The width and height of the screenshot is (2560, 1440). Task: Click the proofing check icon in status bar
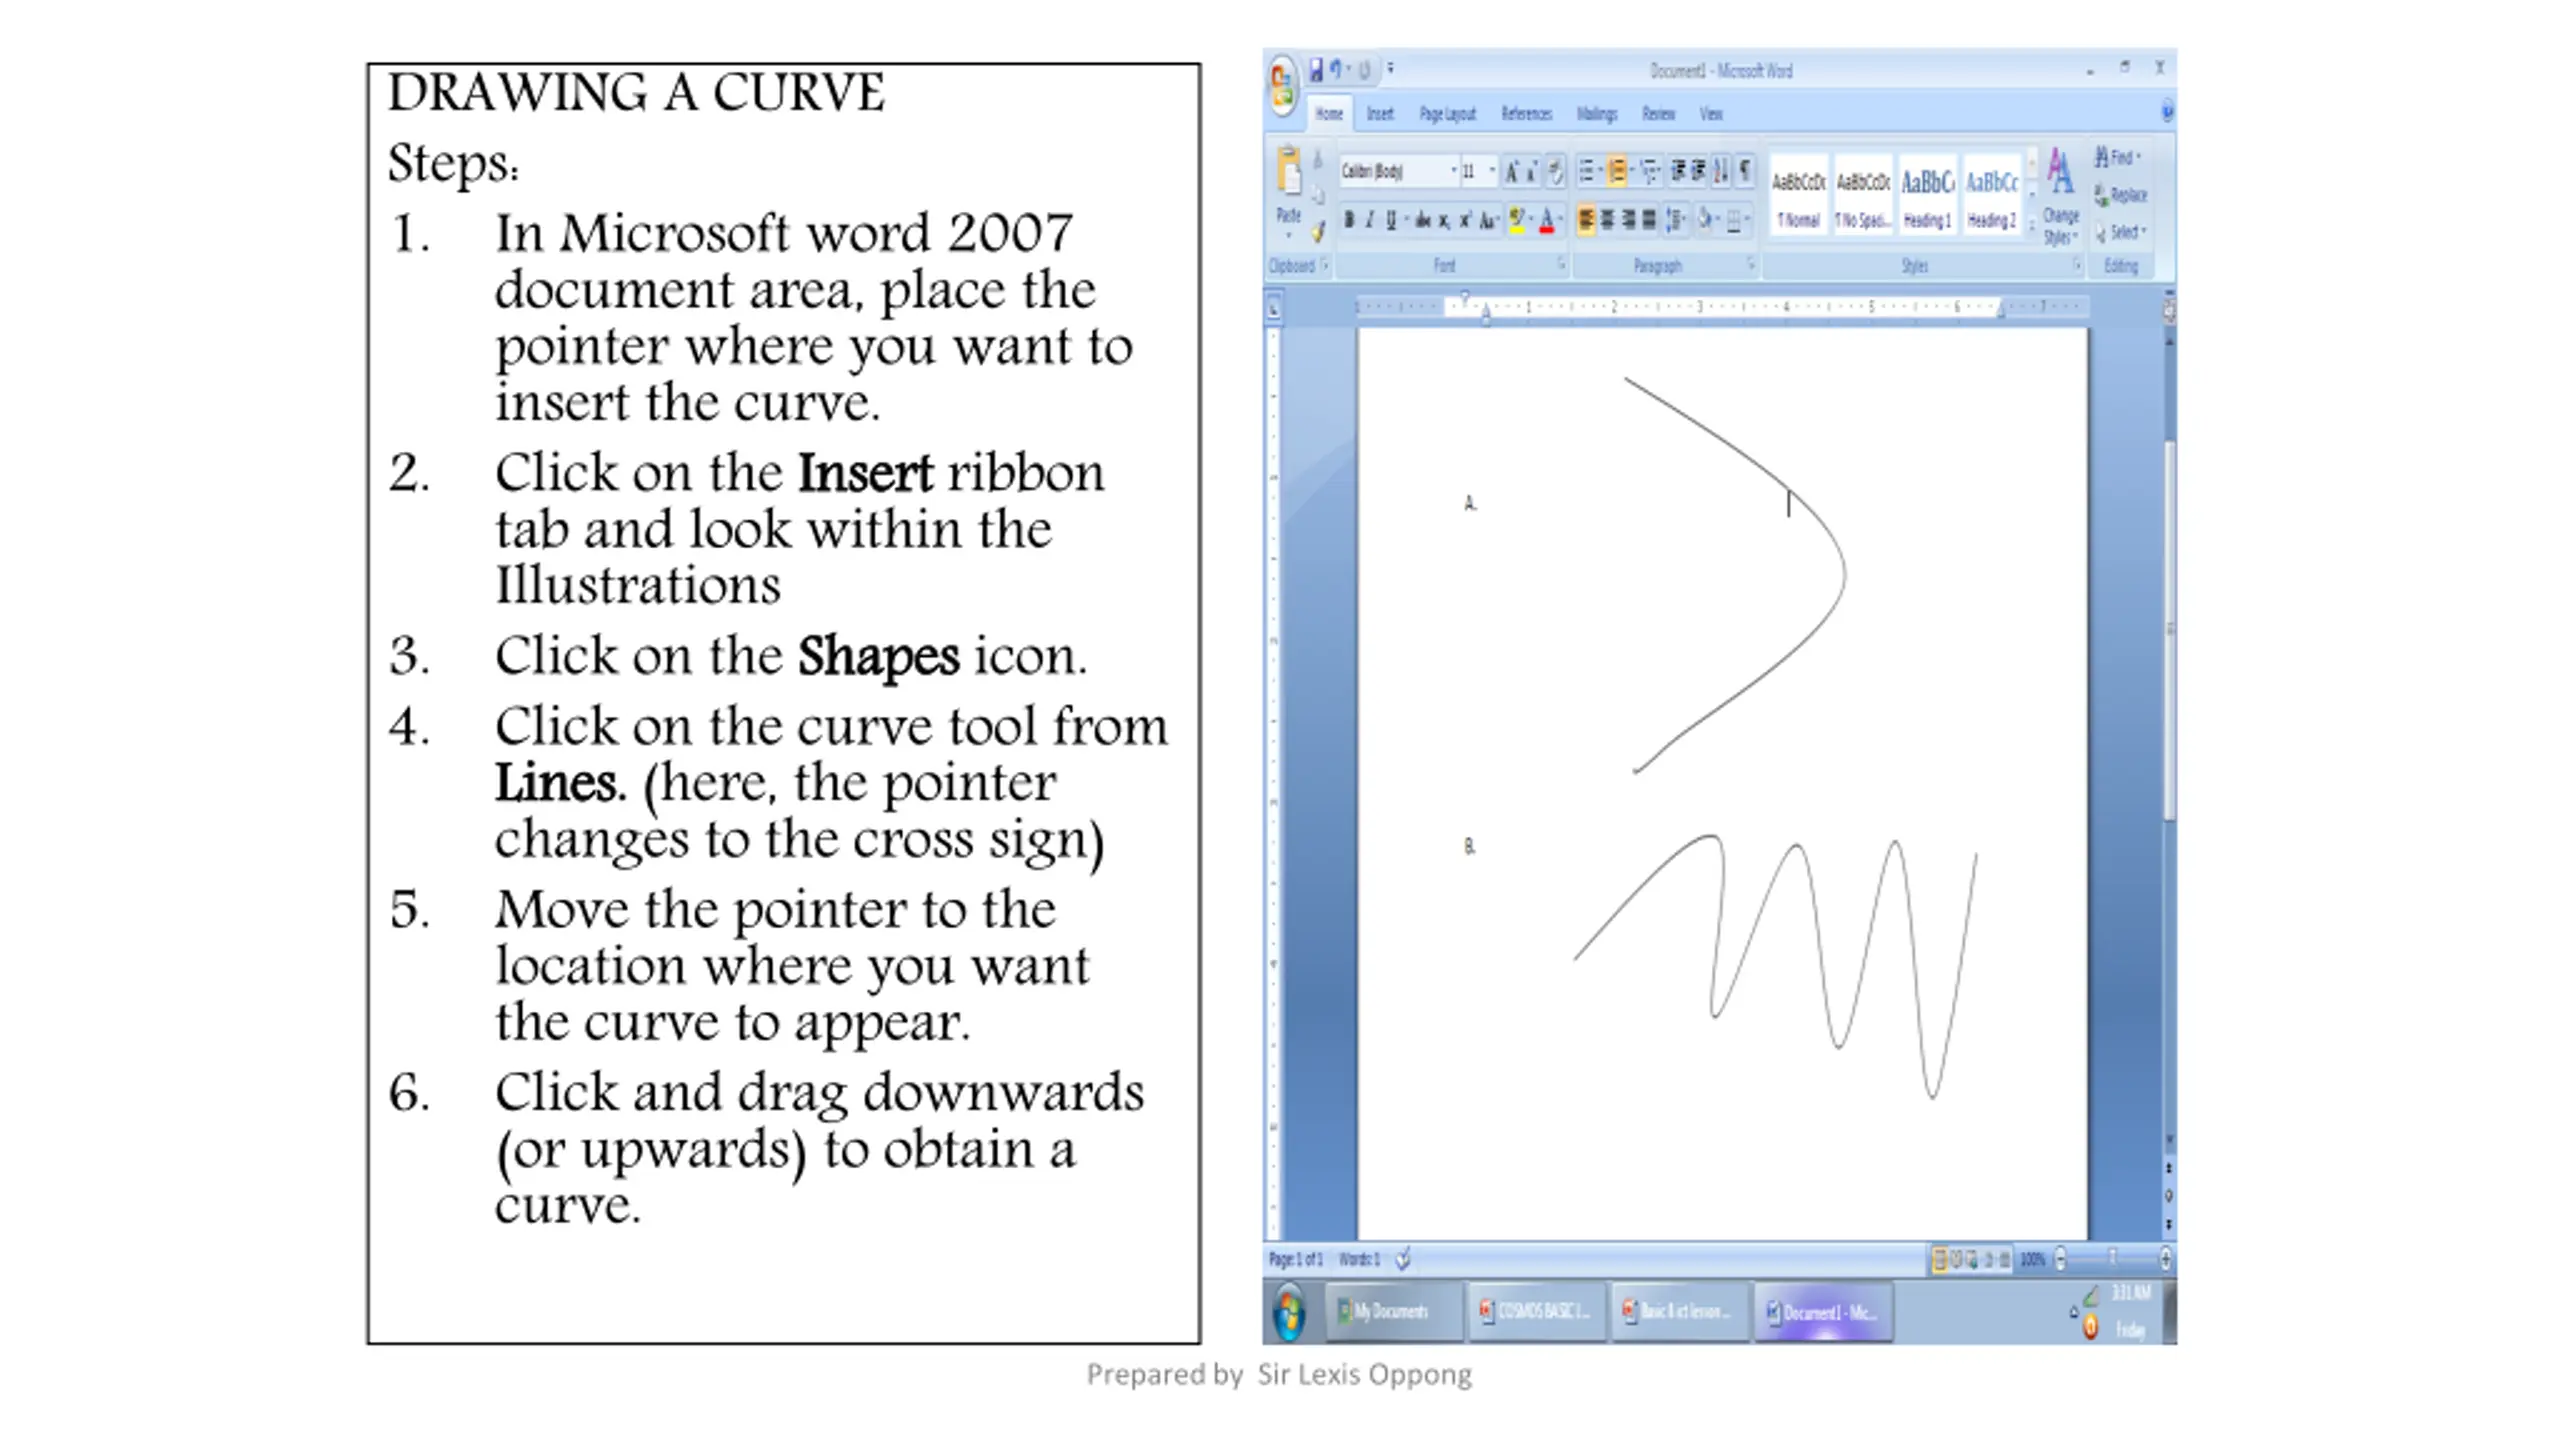tap(1404, 1259)
